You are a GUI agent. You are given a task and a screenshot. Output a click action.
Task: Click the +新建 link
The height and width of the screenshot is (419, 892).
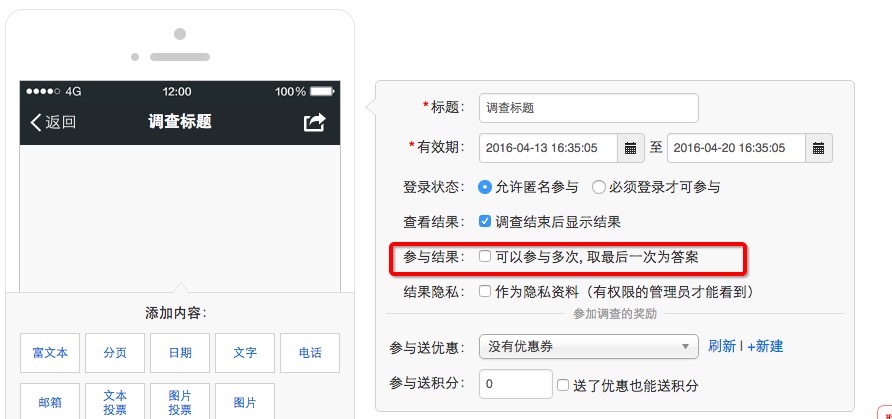(765, 346)
